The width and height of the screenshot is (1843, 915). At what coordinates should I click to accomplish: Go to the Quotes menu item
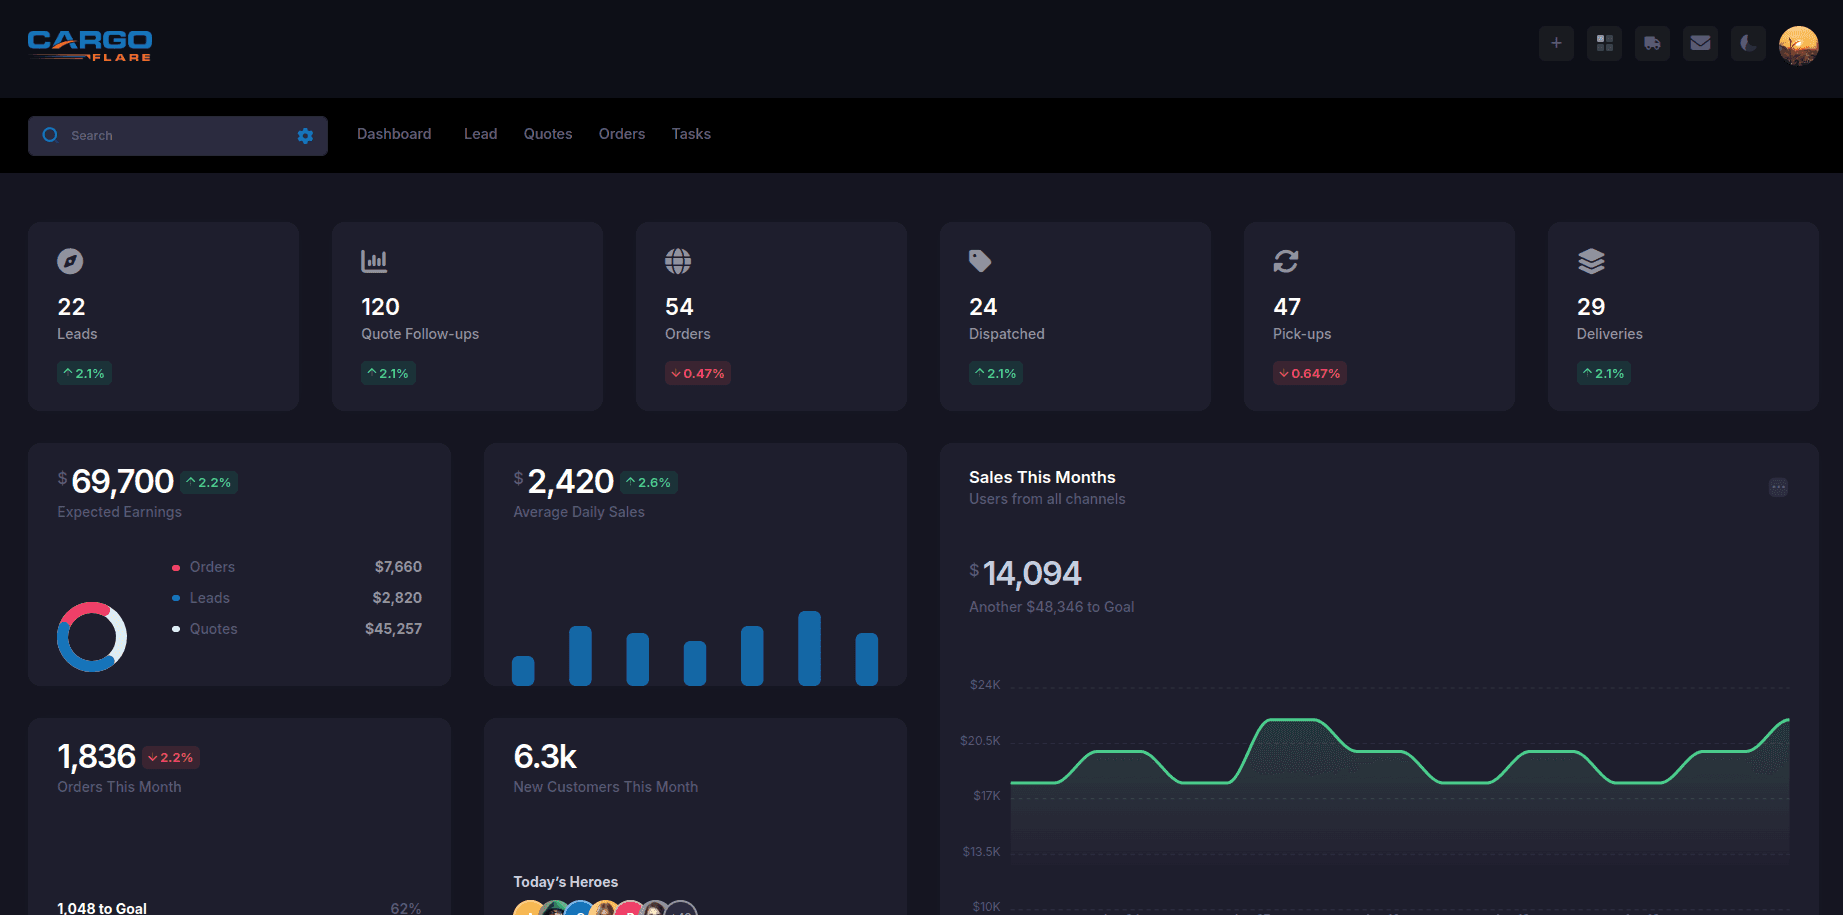pyautogui.click(x=548, y=134)
